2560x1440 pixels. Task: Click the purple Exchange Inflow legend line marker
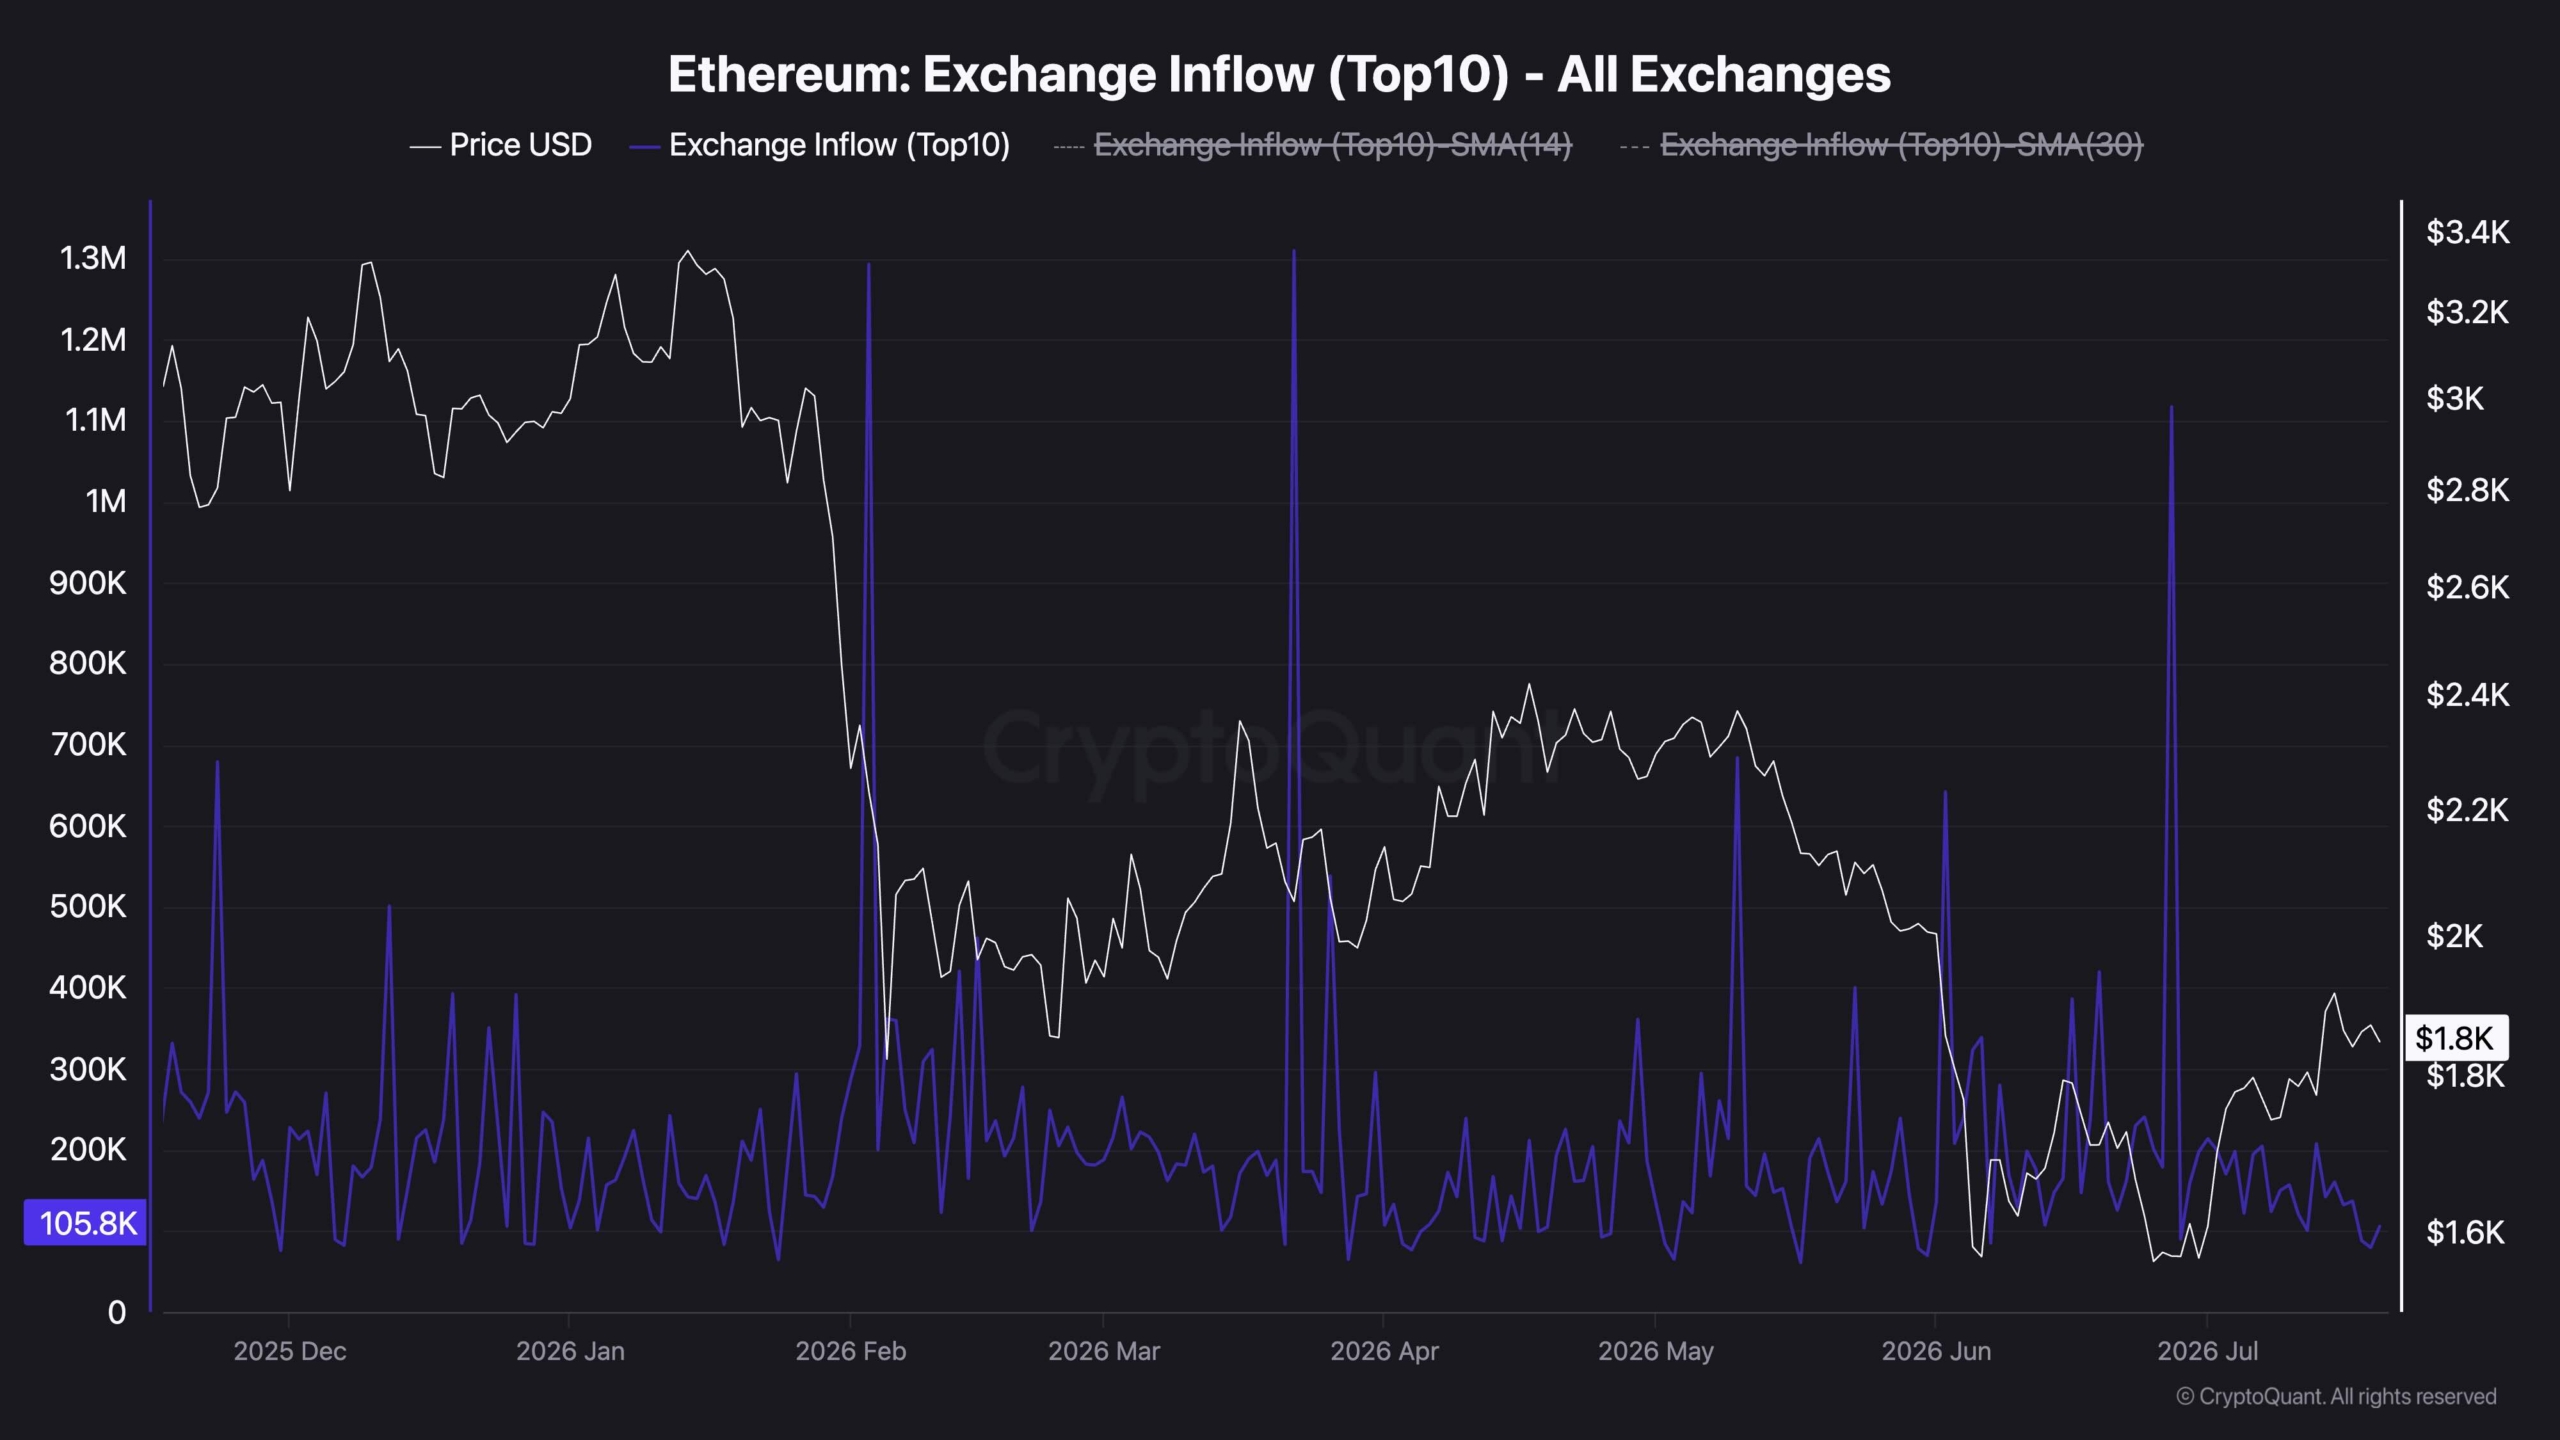point(645,147)
